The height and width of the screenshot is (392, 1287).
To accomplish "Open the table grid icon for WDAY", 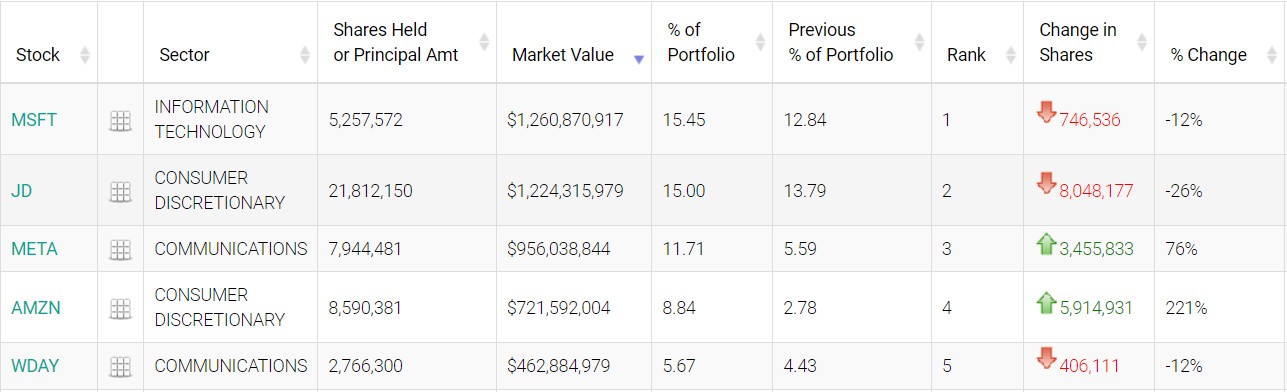I will point(120,367).
